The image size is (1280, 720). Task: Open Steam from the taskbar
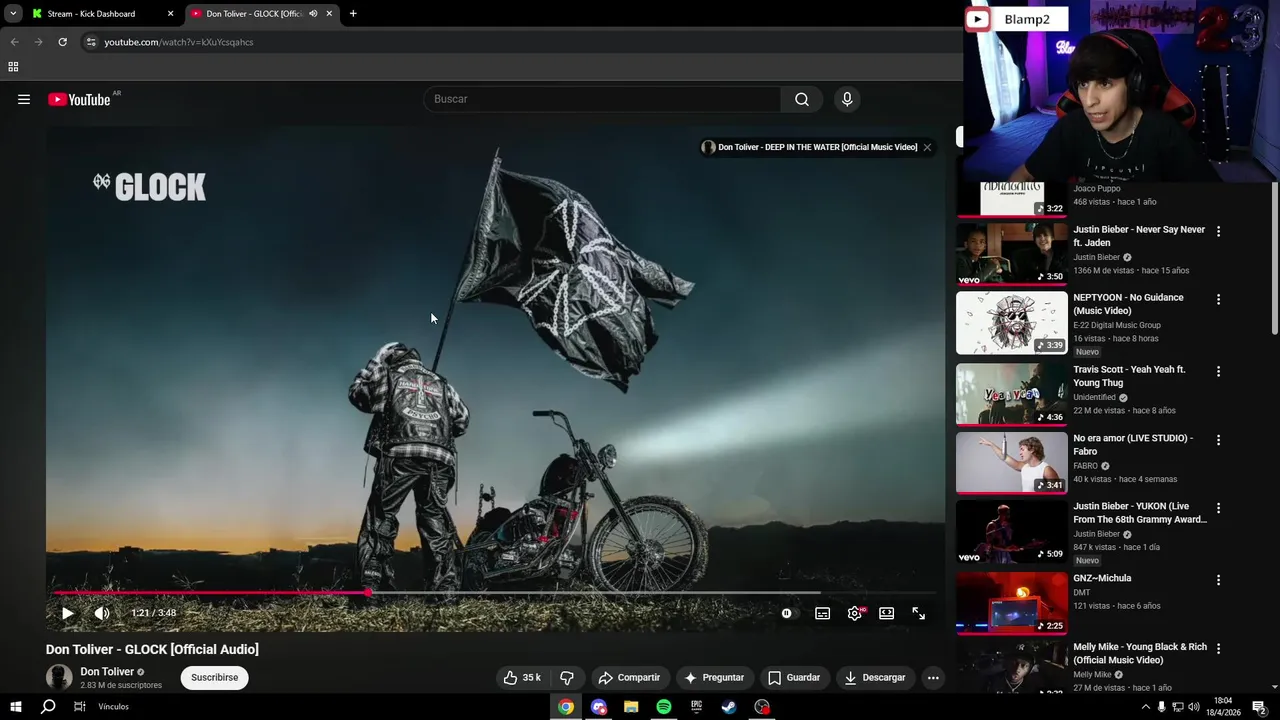729,707
